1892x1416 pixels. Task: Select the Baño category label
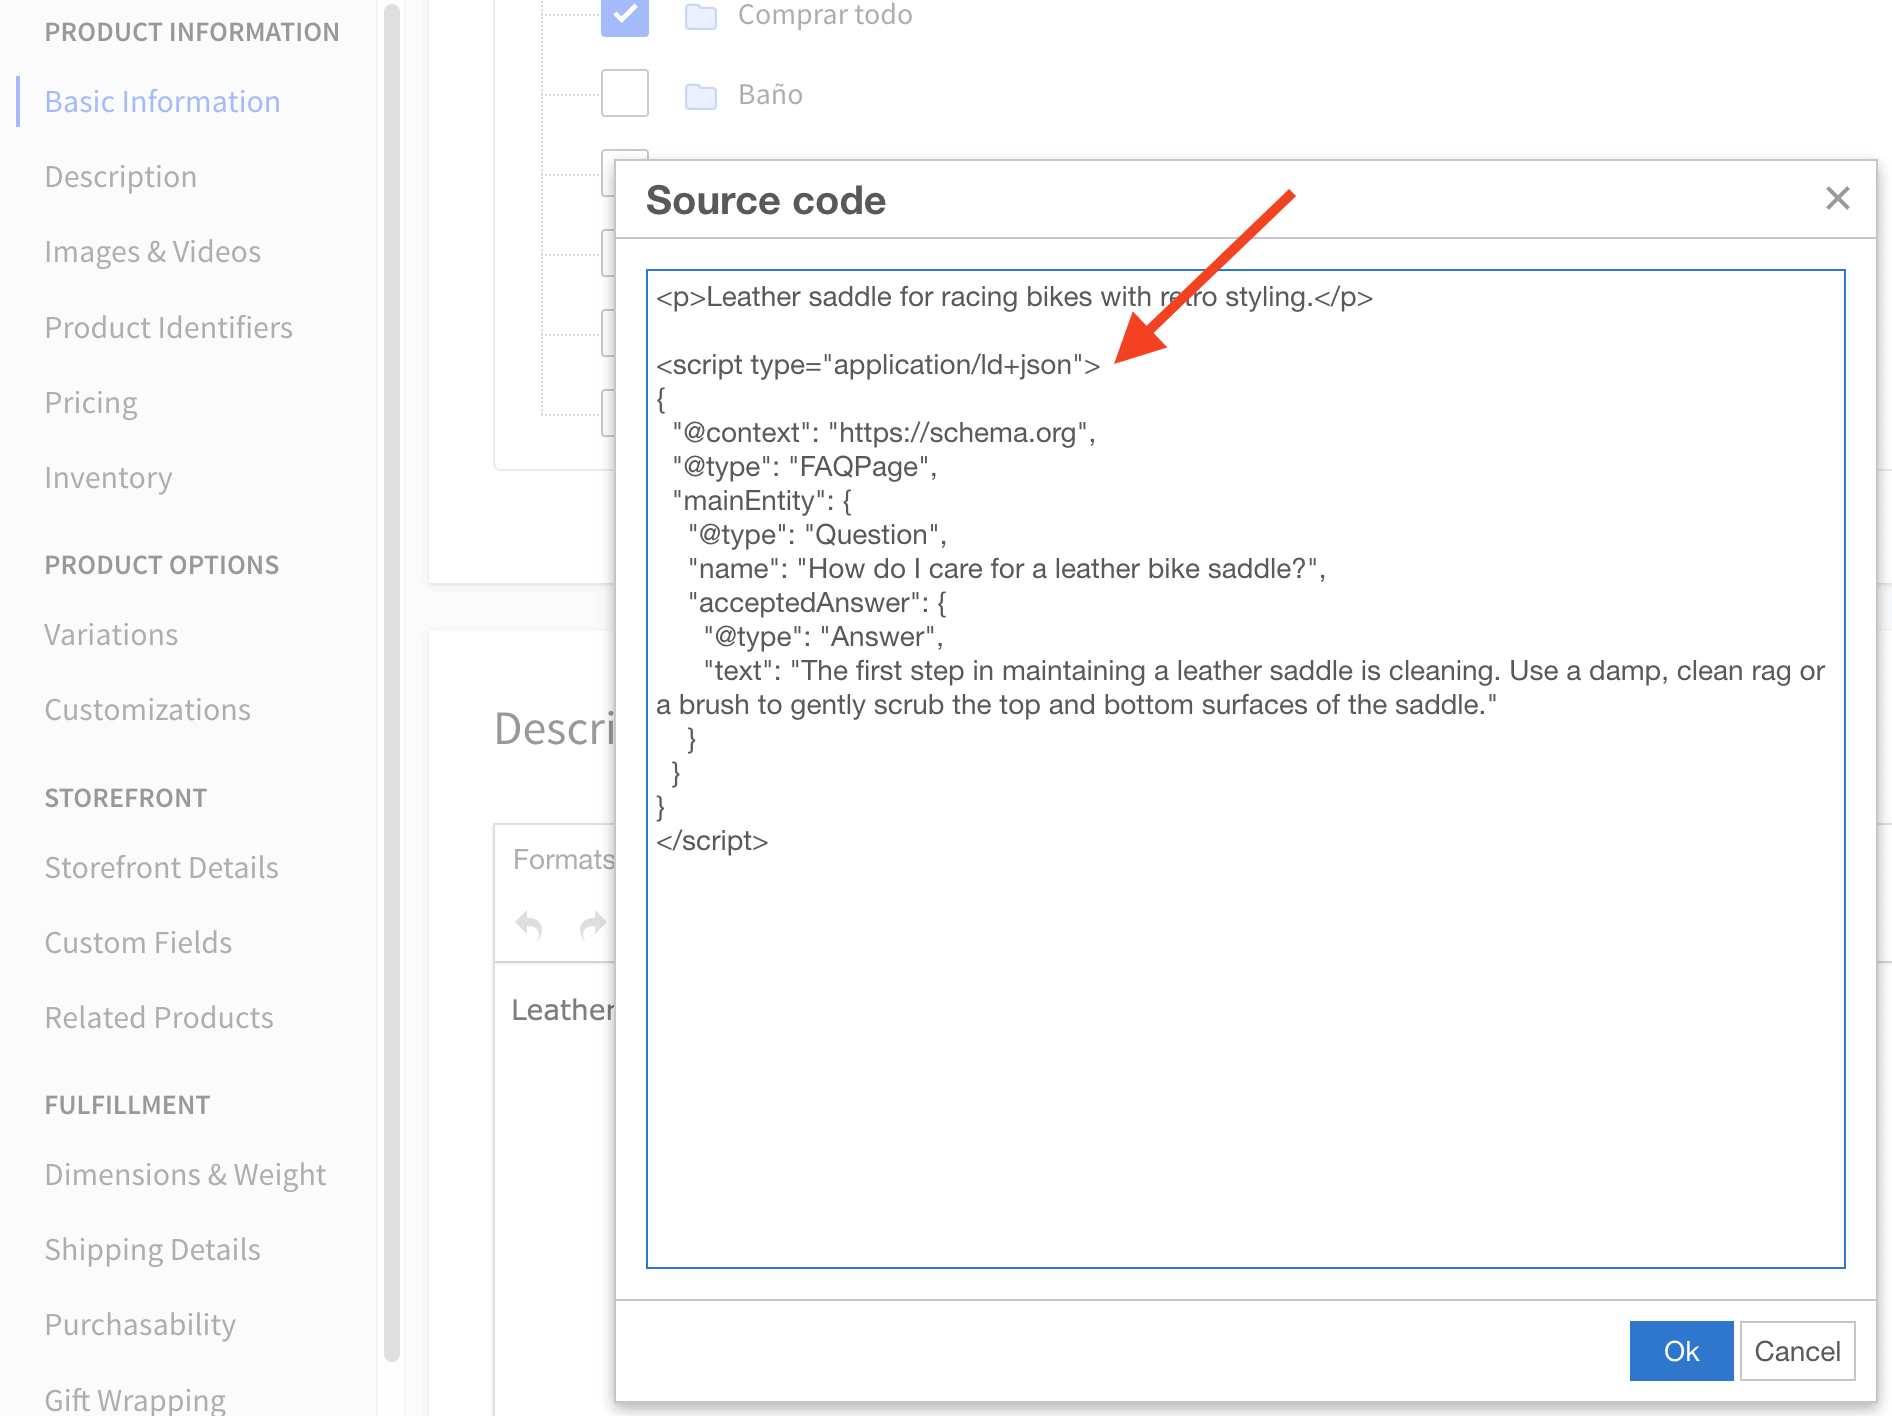[770, 95]
